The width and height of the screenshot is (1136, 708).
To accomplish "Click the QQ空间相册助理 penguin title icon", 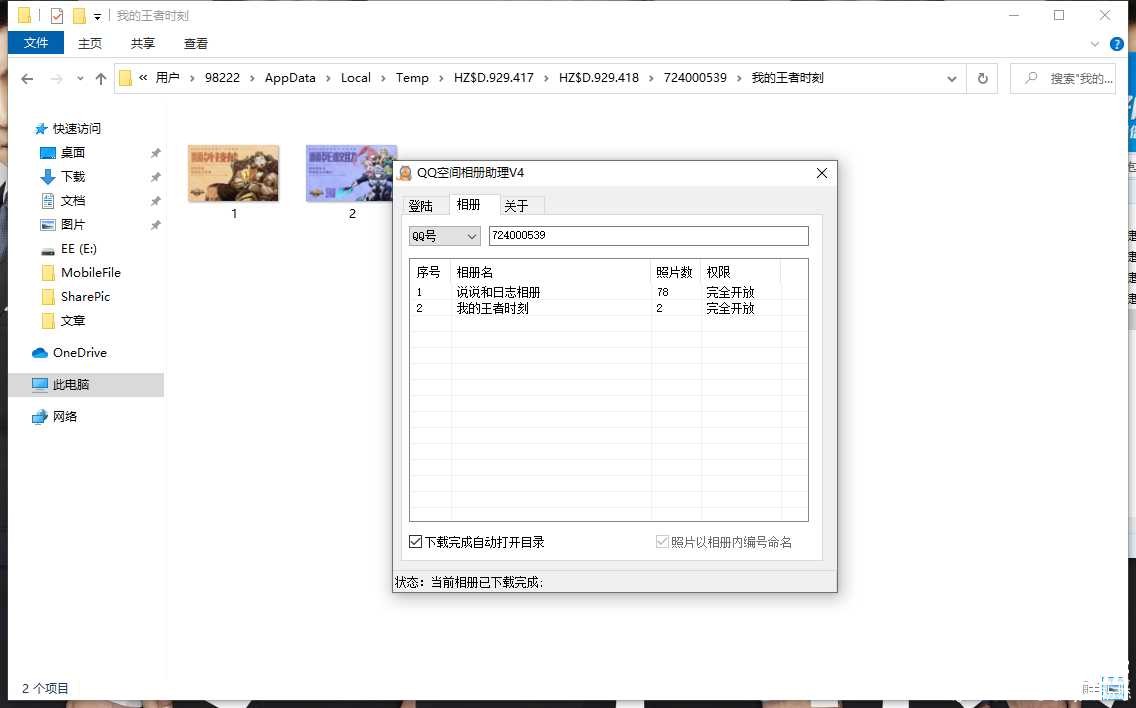I will (405, 173).
